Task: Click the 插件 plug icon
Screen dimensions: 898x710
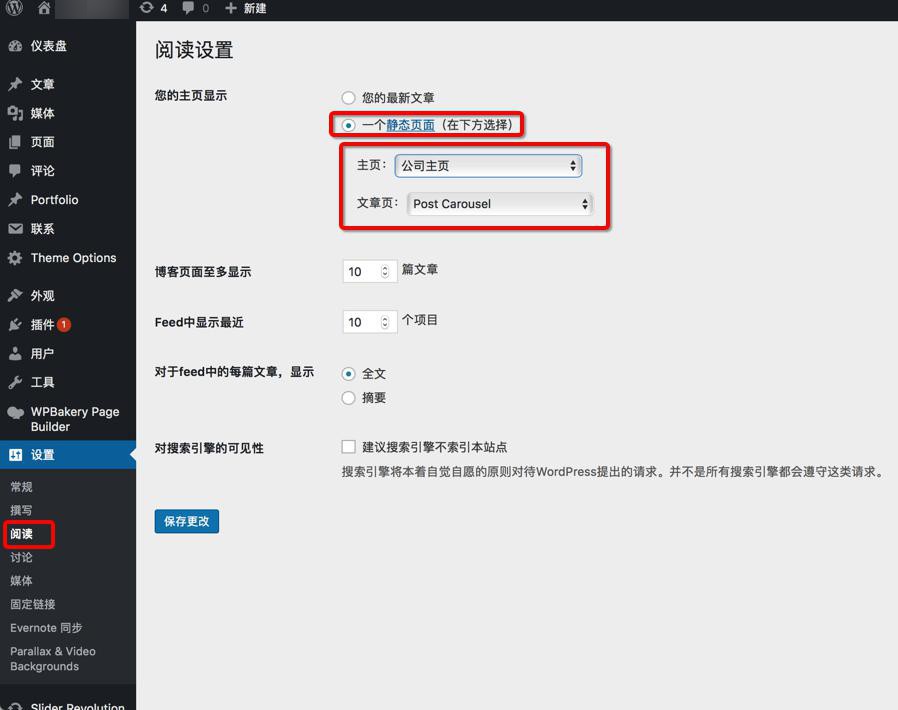Action: click(x=15, y=325)
